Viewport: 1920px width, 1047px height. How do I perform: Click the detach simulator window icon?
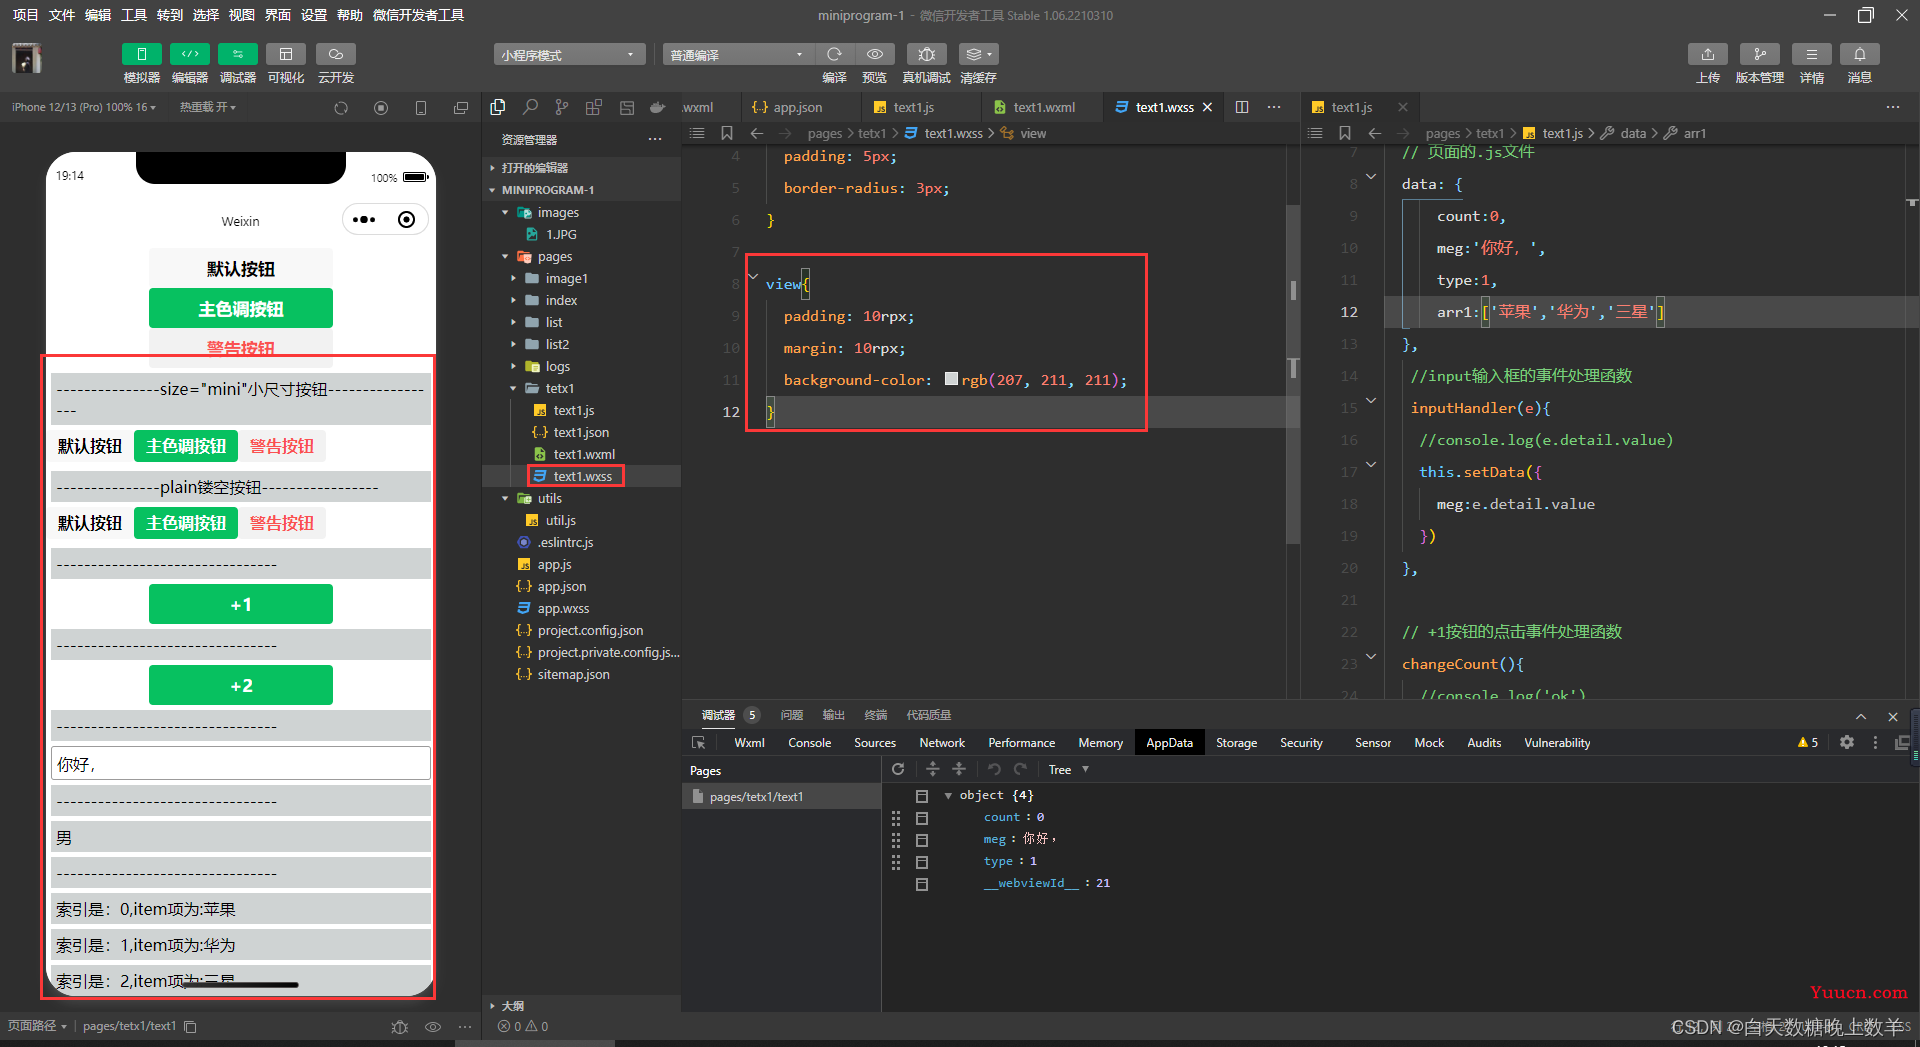pos(461,108)
